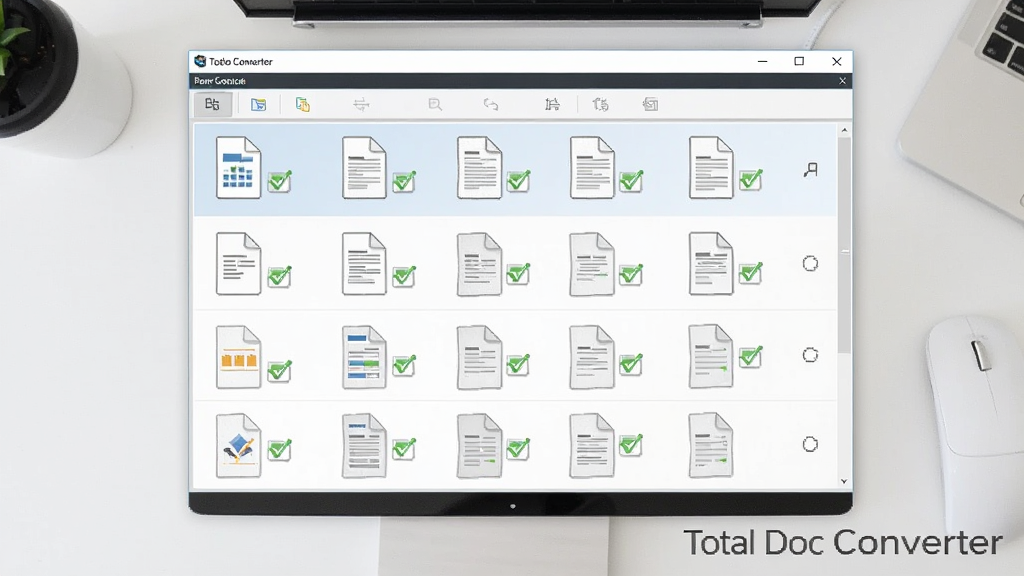Screen dimensions: 1024x576
Task: Select the fourth document icon in the second row
Action: click(592, 263)
